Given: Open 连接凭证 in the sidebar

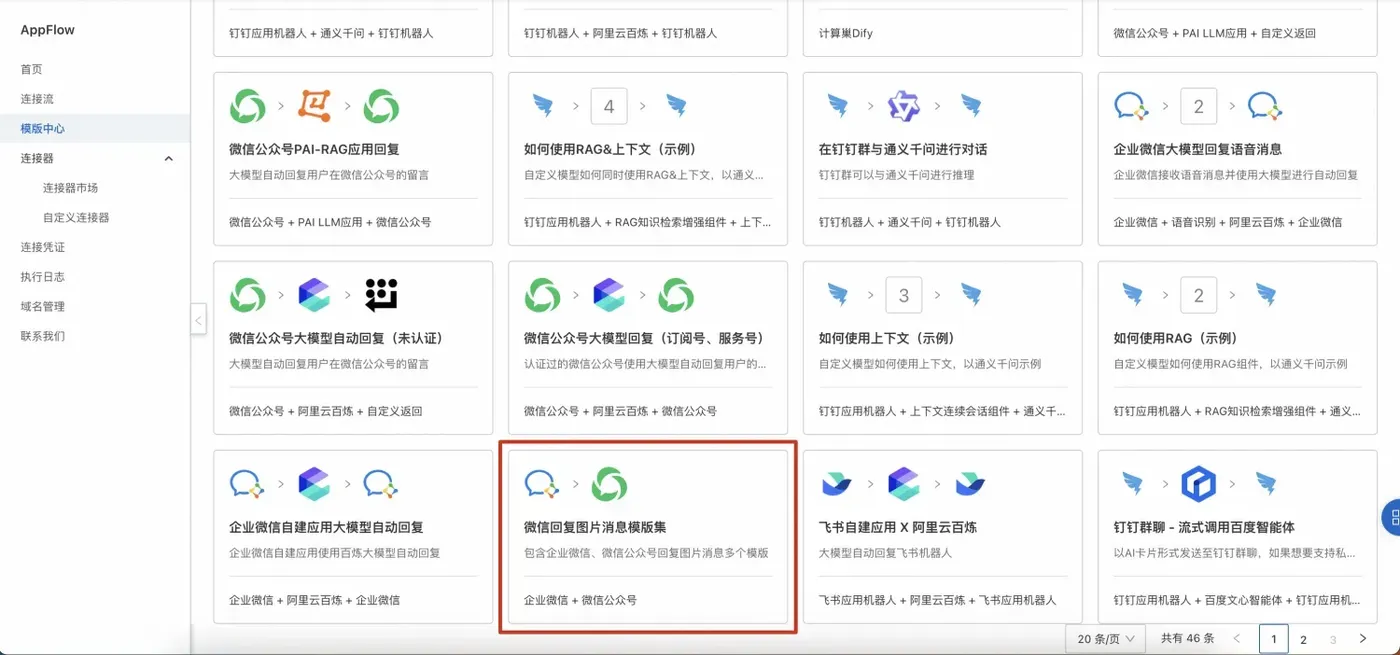Looking at the screenshot, I should point(43,247).
